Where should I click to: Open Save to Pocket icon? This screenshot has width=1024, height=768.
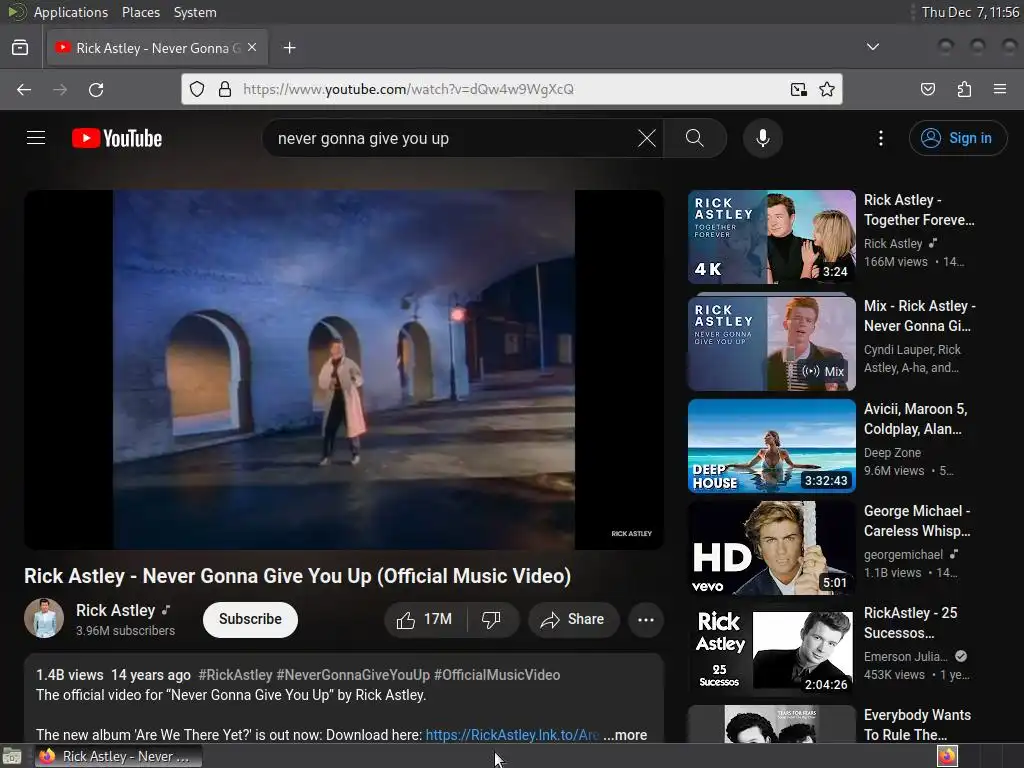tap(927, 89)
